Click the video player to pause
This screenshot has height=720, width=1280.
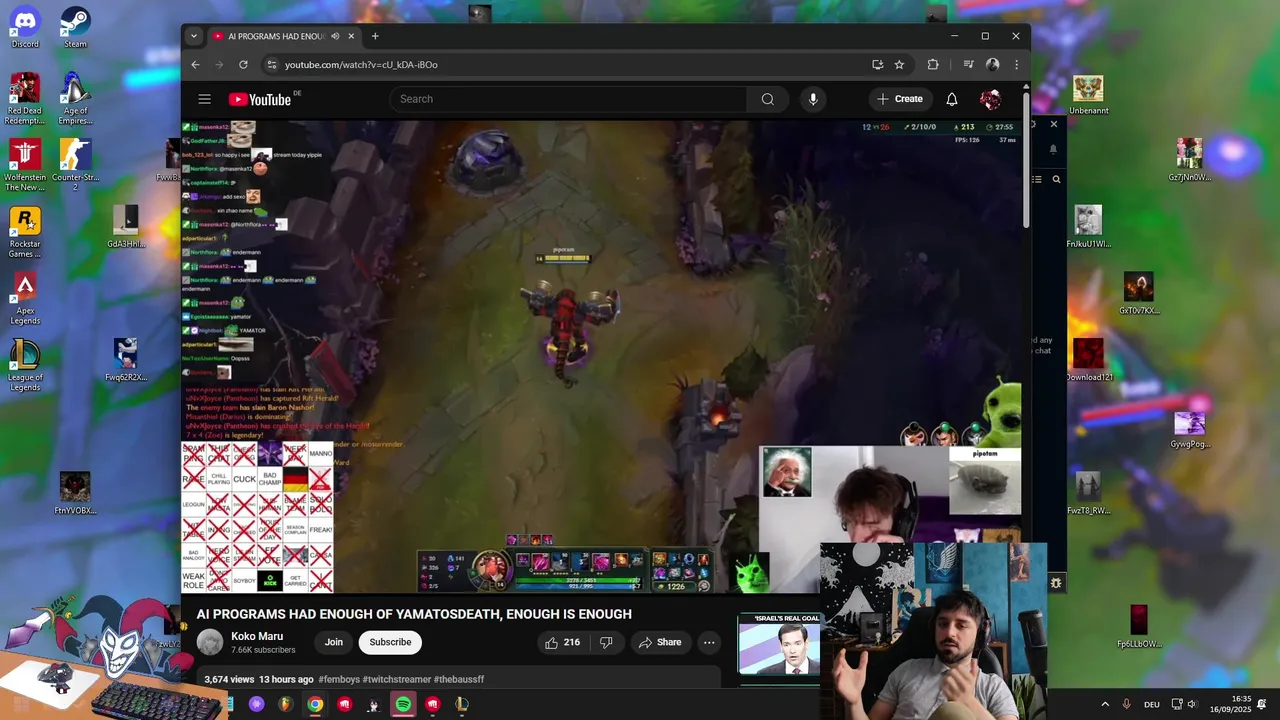tap(600, 357)
